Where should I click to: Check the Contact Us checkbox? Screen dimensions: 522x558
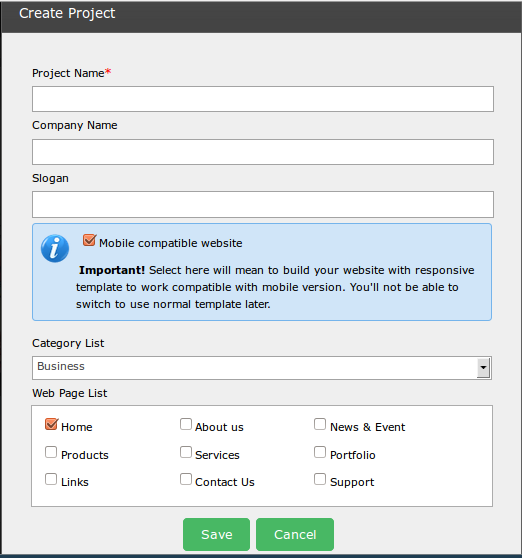point(186,479)
